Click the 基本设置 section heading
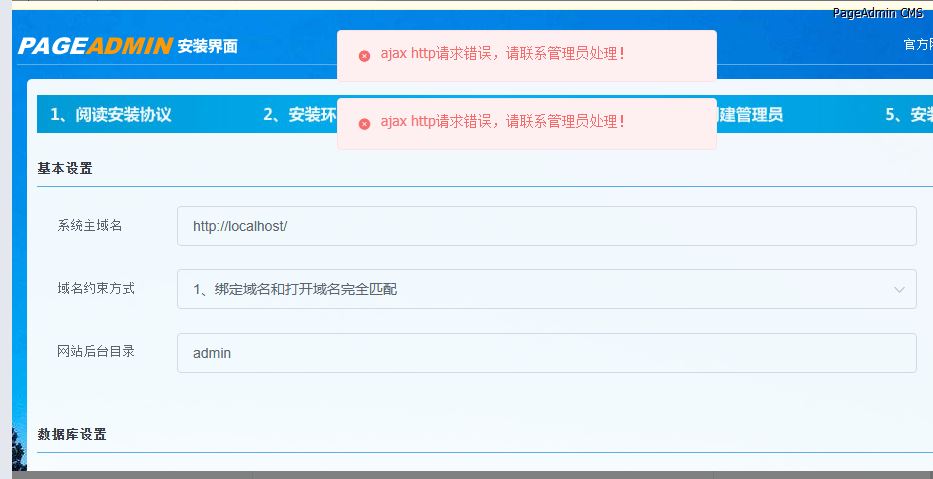933x479 pixels. click(x=65, y=168)
